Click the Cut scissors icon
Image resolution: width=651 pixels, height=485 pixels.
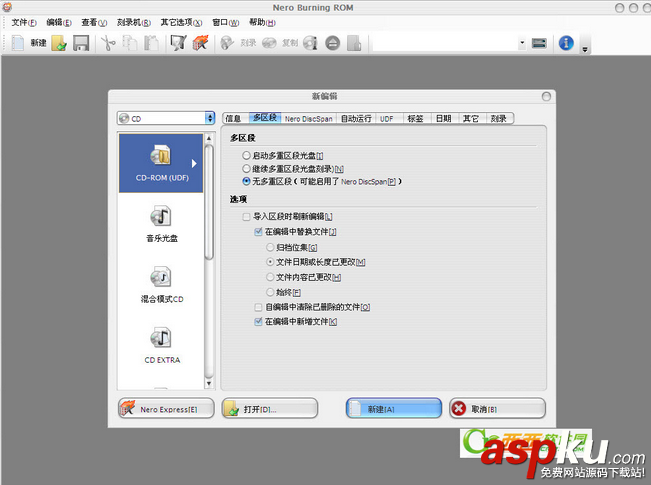(x=108, y=43)
